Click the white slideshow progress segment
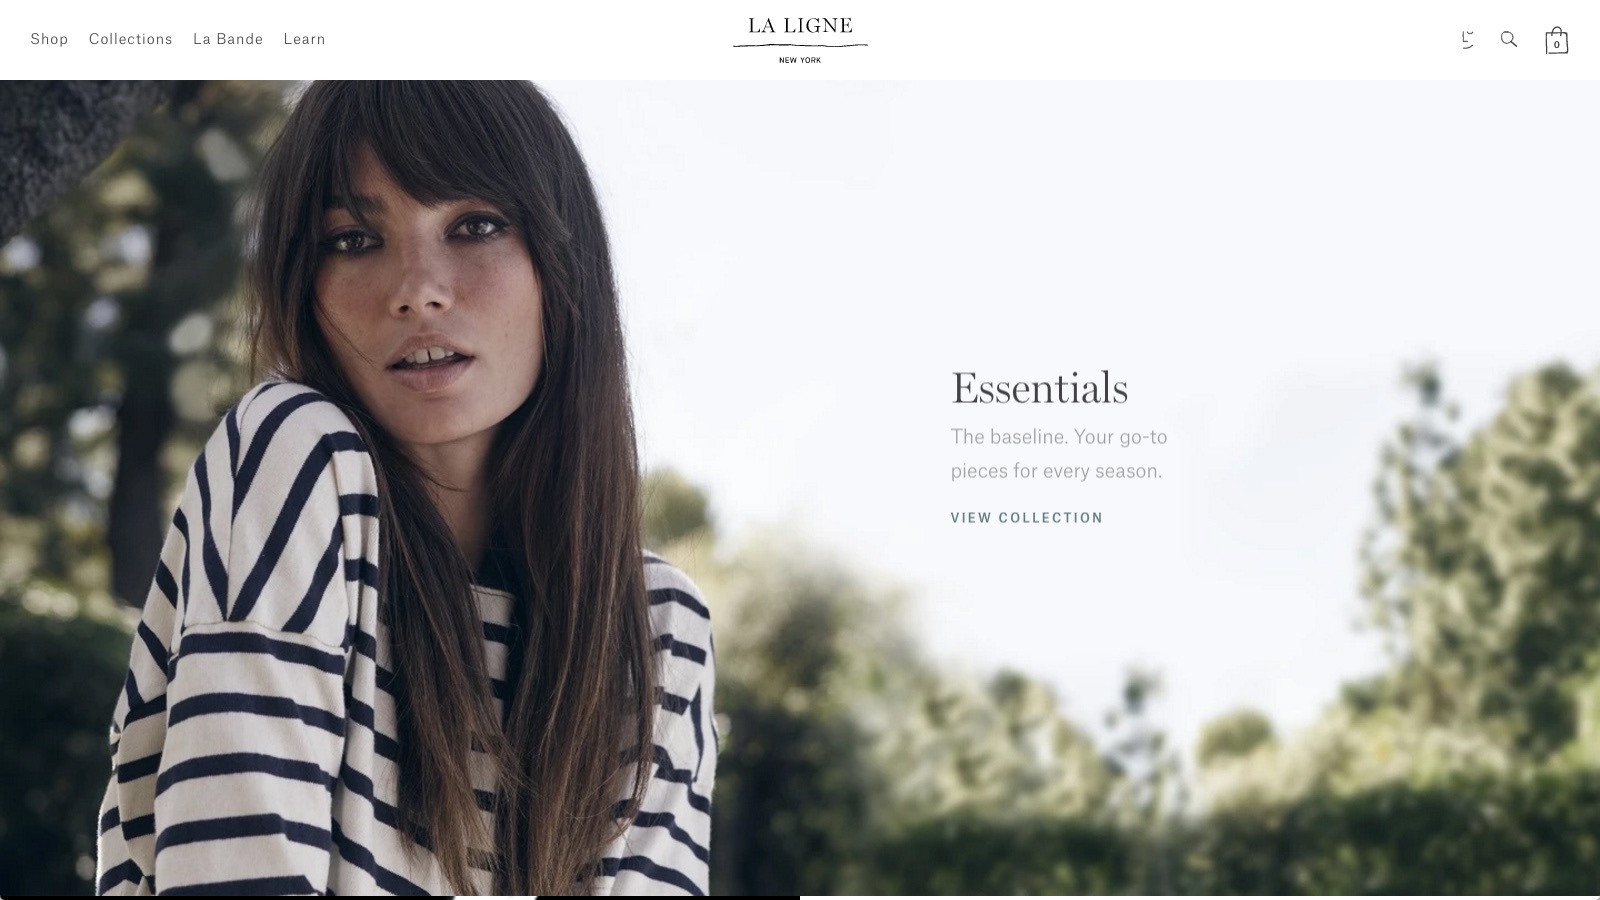Image resolution: width=1600 pixels, height=900 pixels. click(1200, 897)
